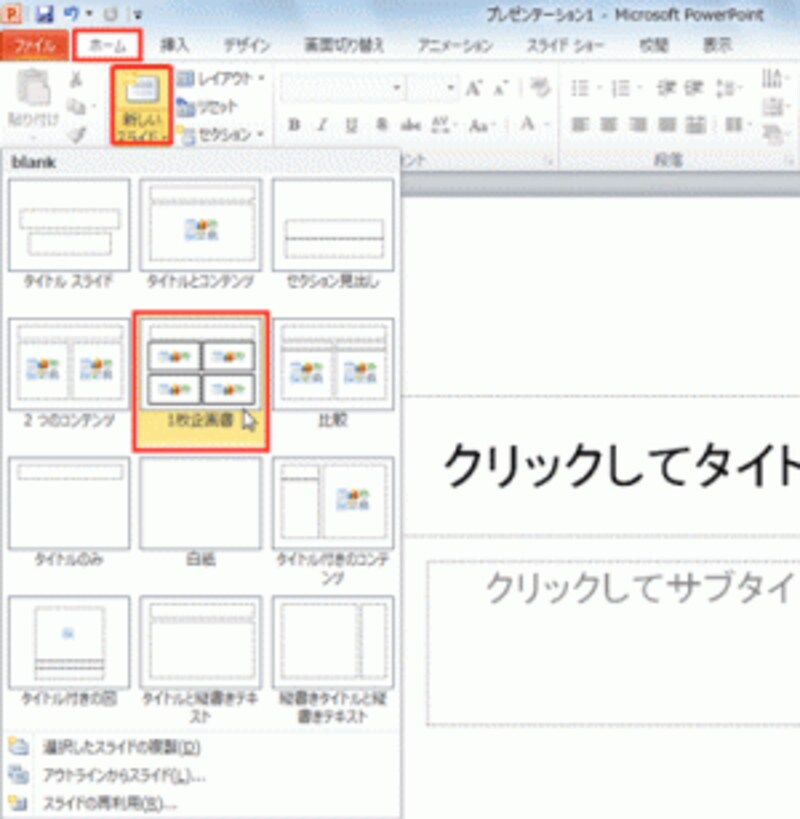
Task: Toggle Justify text alignment
Action: (x=667, y=125)
